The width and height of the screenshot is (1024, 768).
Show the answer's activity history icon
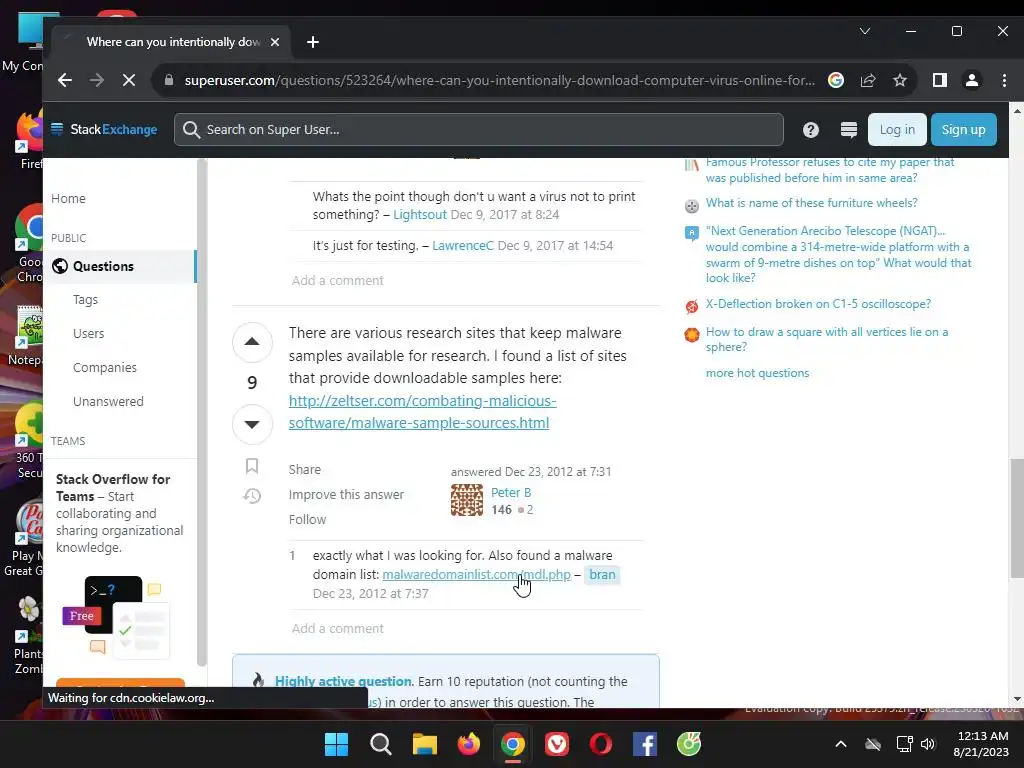[252, 496]
